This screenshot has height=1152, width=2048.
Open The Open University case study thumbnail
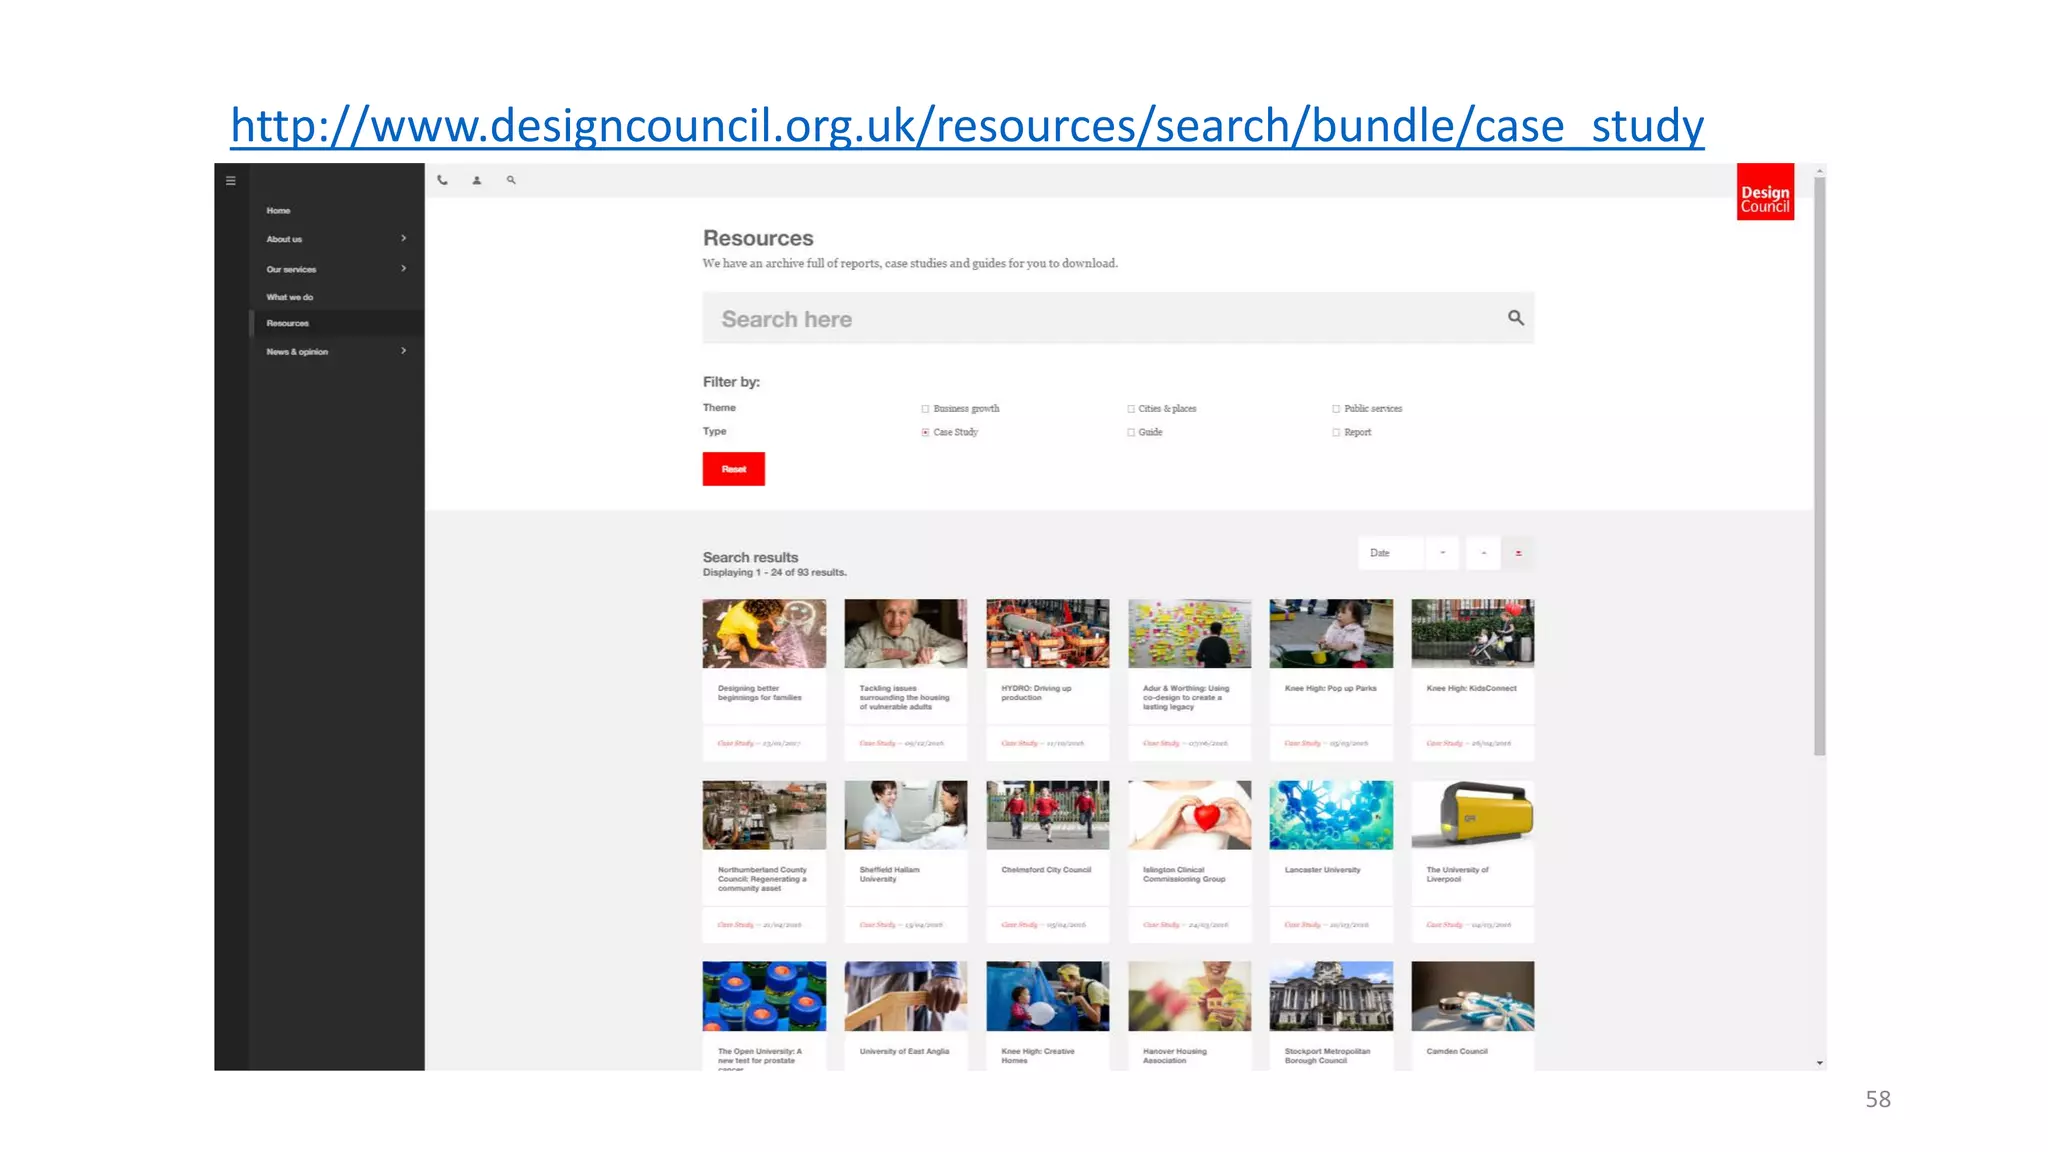(764, 996)
